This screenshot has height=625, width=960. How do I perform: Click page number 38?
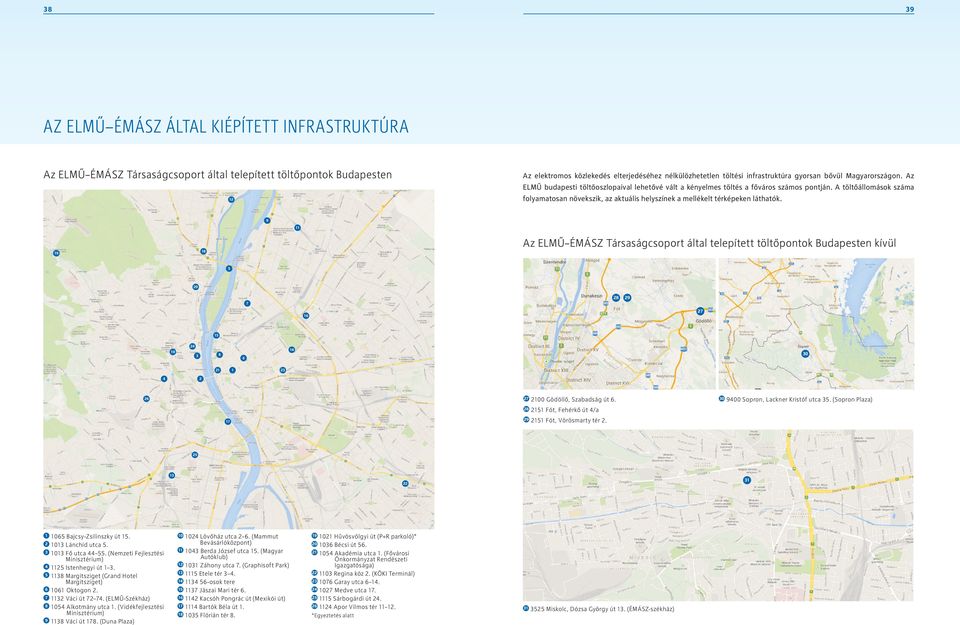48,9
